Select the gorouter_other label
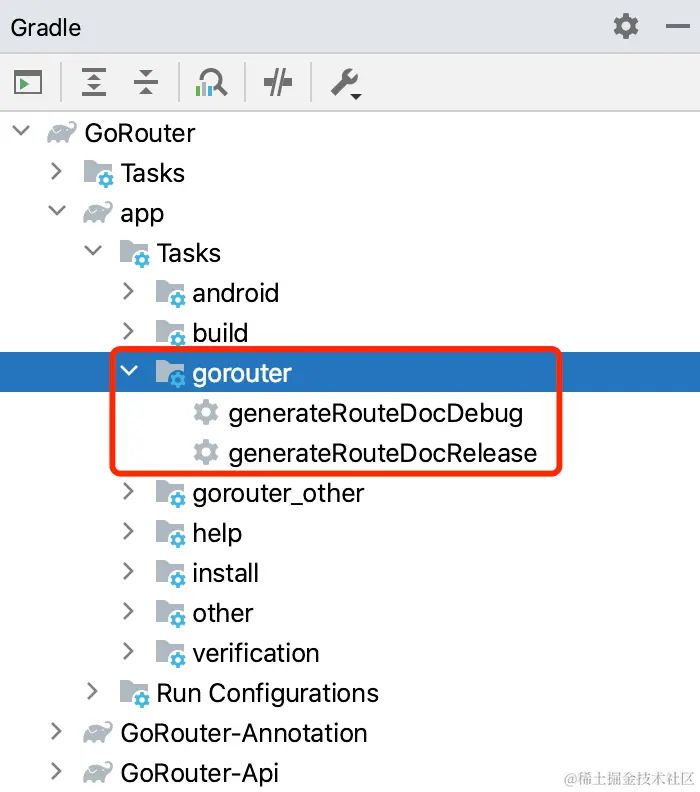This screenshot has height=792, width=700. (x=278, y=494)
